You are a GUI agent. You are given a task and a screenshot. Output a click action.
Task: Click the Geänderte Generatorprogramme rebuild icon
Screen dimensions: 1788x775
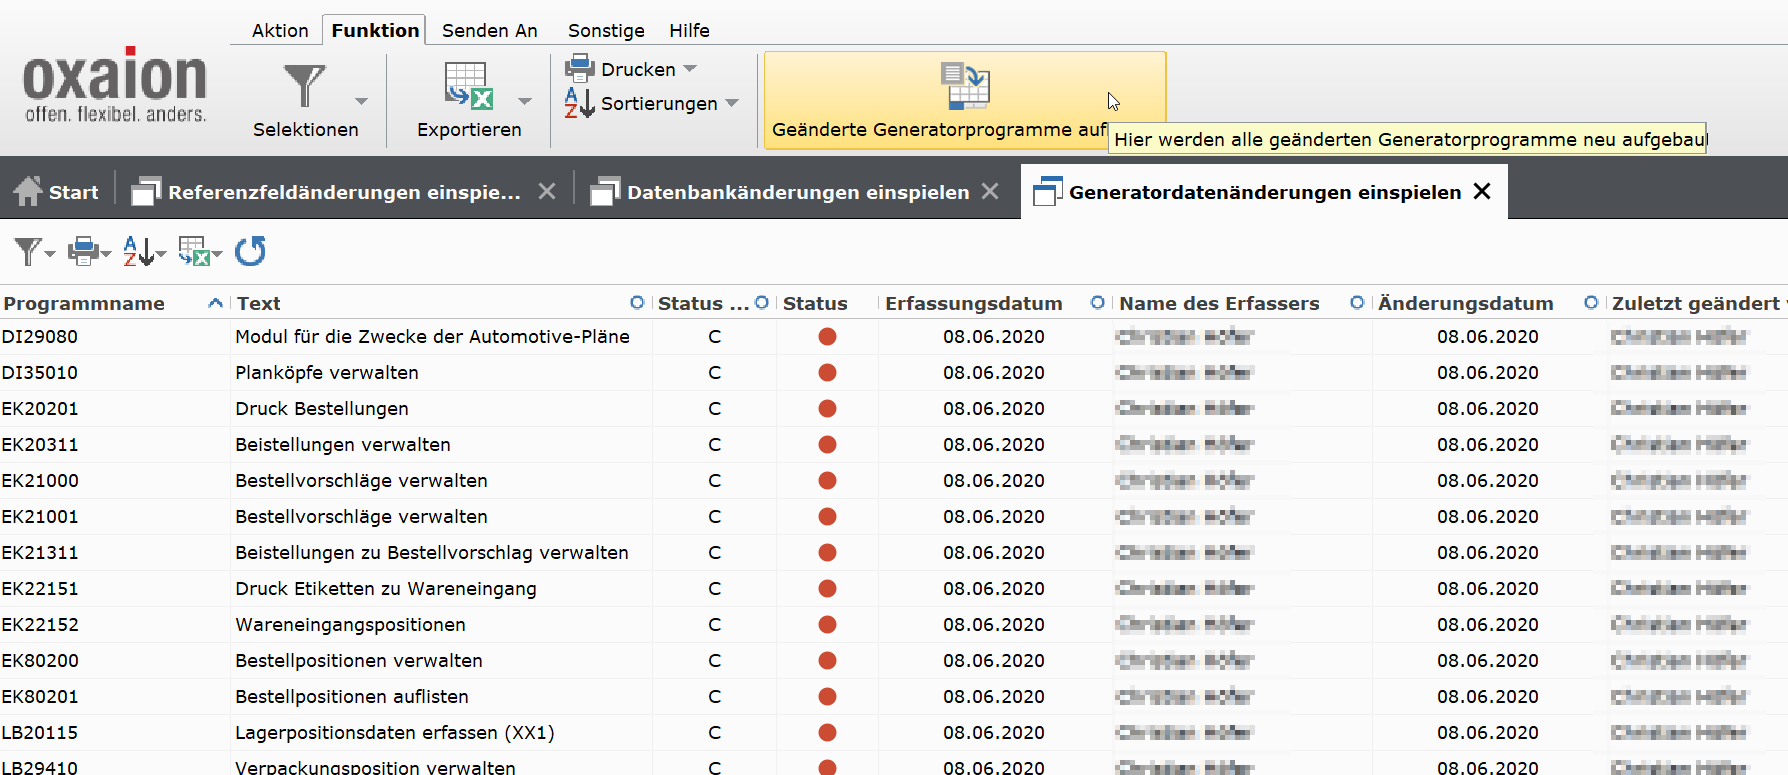(965, 86)
